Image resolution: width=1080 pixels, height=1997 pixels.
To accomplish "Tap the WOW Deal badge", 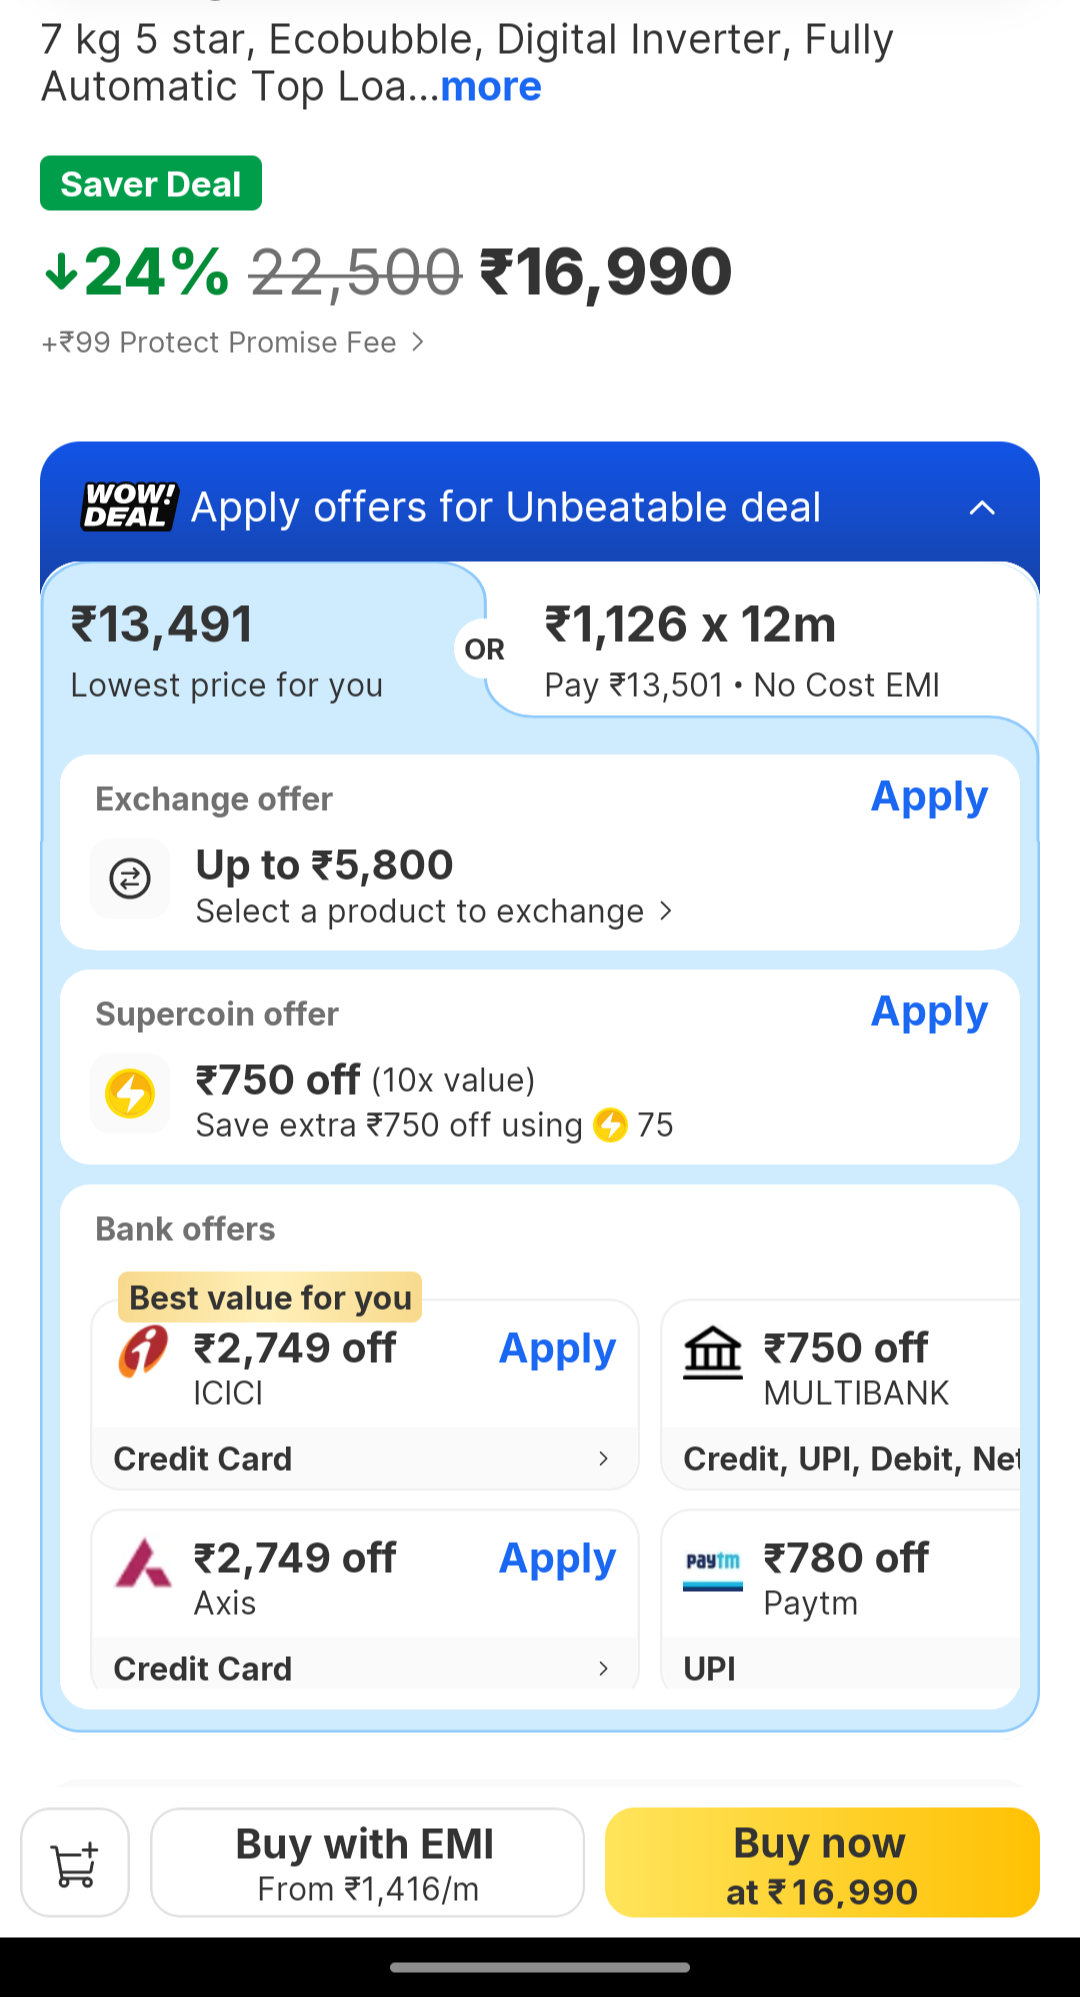I will tap(129, 507).
